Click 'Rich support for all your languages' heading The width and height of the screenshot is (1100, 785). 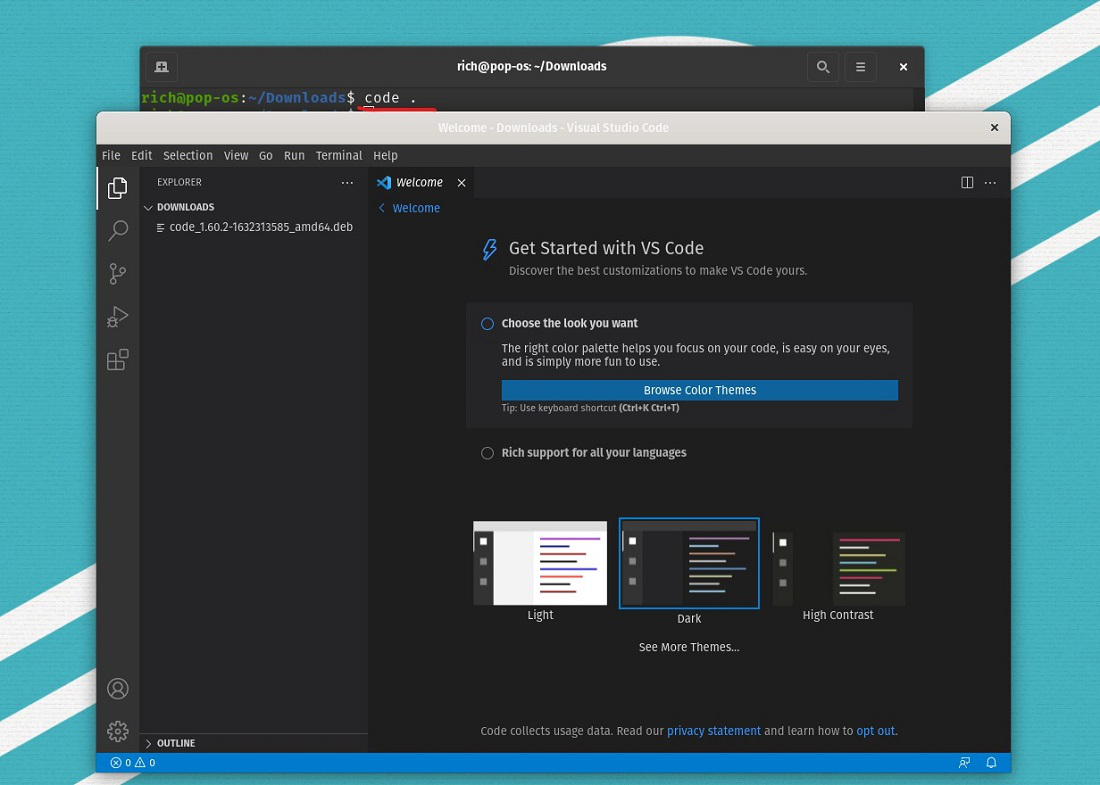(x=593, y=453)
